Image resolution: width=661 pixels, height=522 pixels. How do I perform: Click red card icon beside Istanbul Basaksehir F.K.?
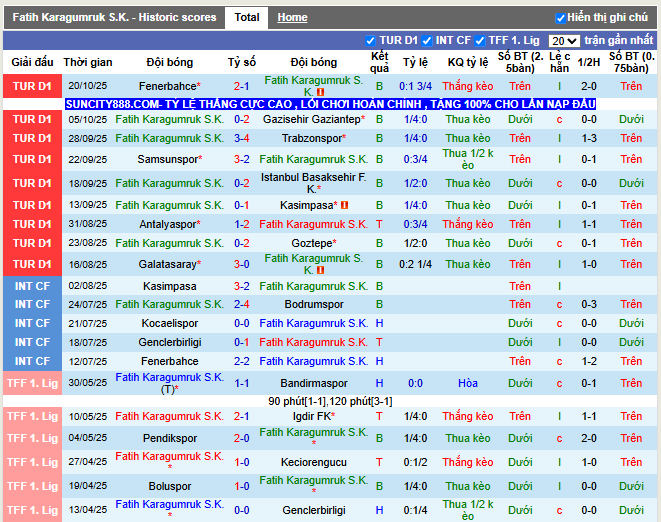pos(320,190)
